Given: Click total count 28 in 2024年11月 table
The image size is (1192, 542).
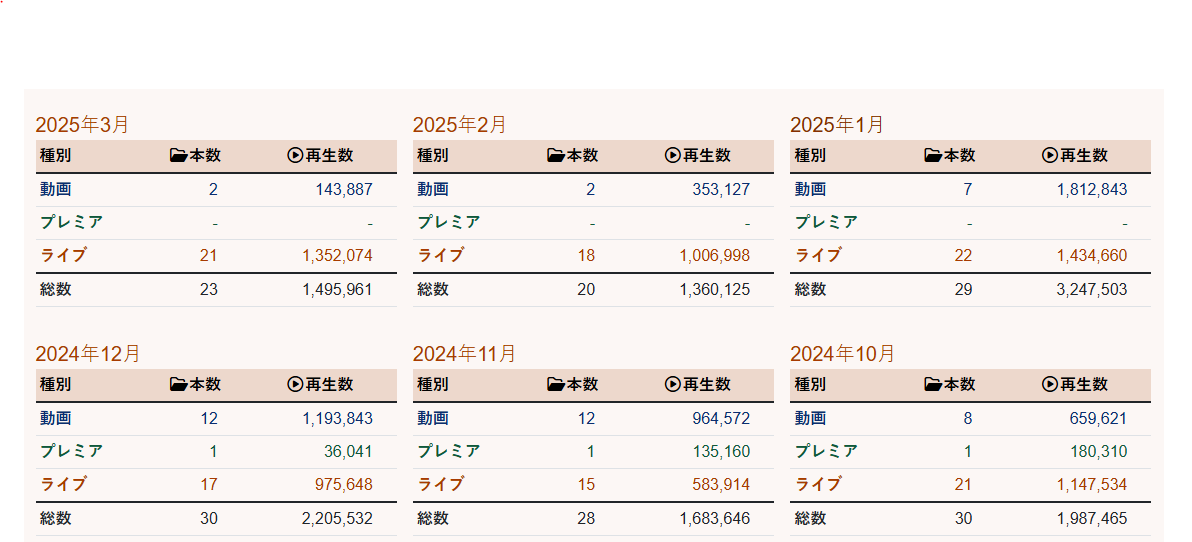Looking at the screenshot, I should [x=586, y=518].
